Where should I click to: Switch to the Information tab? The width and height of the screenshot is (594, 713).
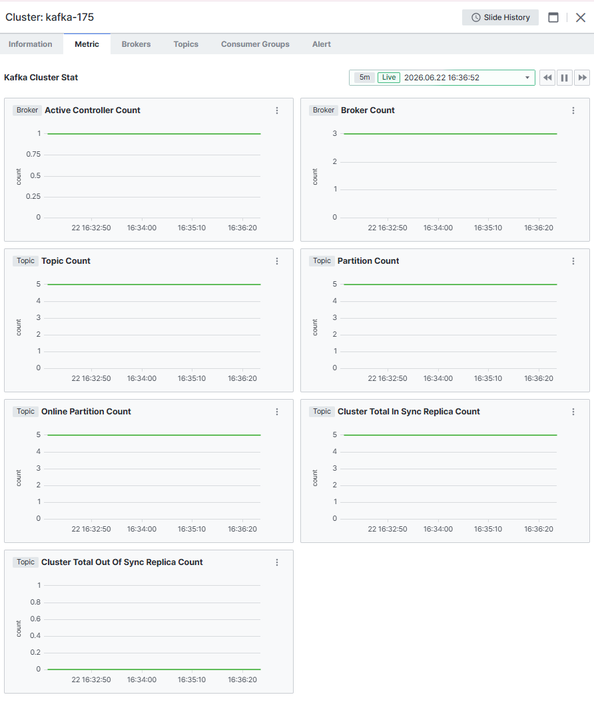pos(30,44)
